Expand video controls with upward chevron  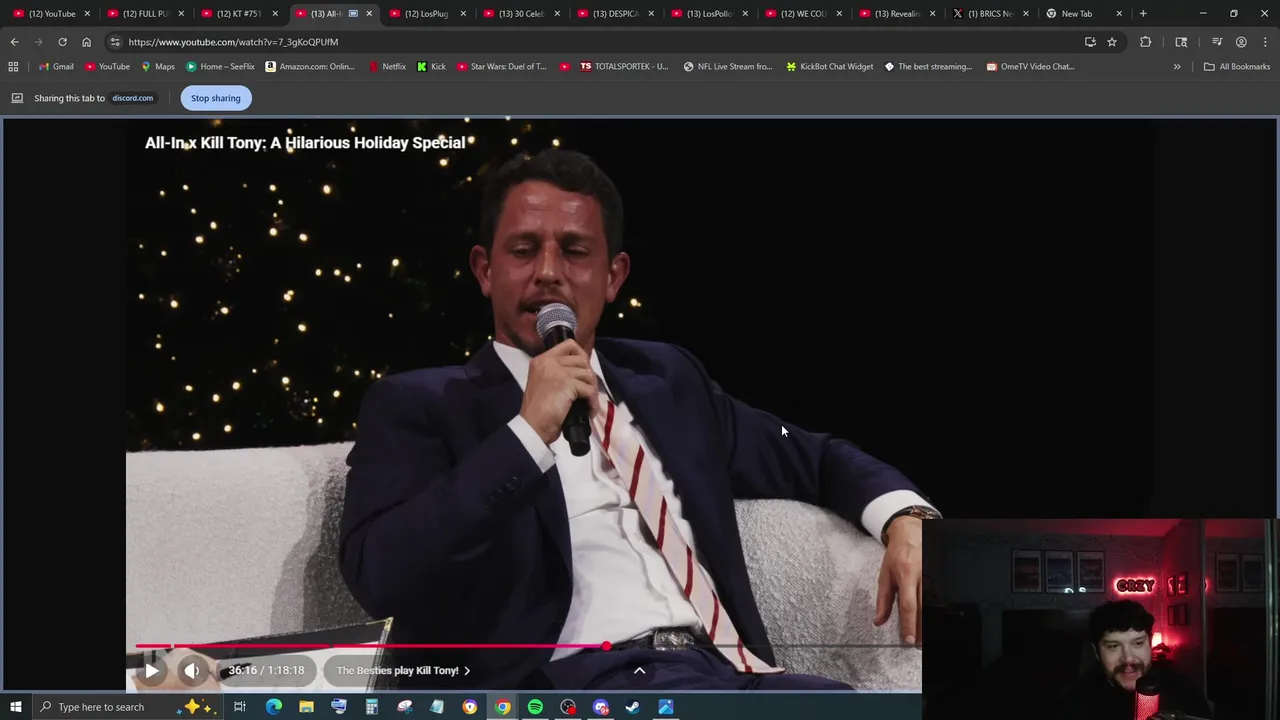[639, 671]
